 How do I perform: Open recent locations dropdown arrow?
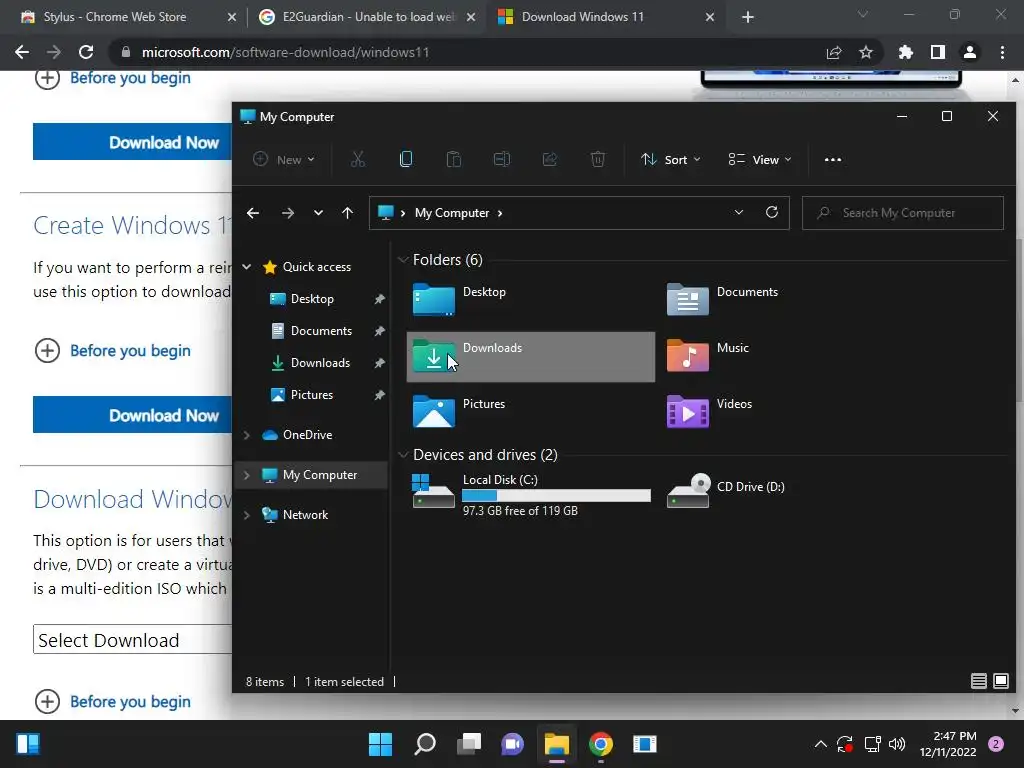[318, 213]
